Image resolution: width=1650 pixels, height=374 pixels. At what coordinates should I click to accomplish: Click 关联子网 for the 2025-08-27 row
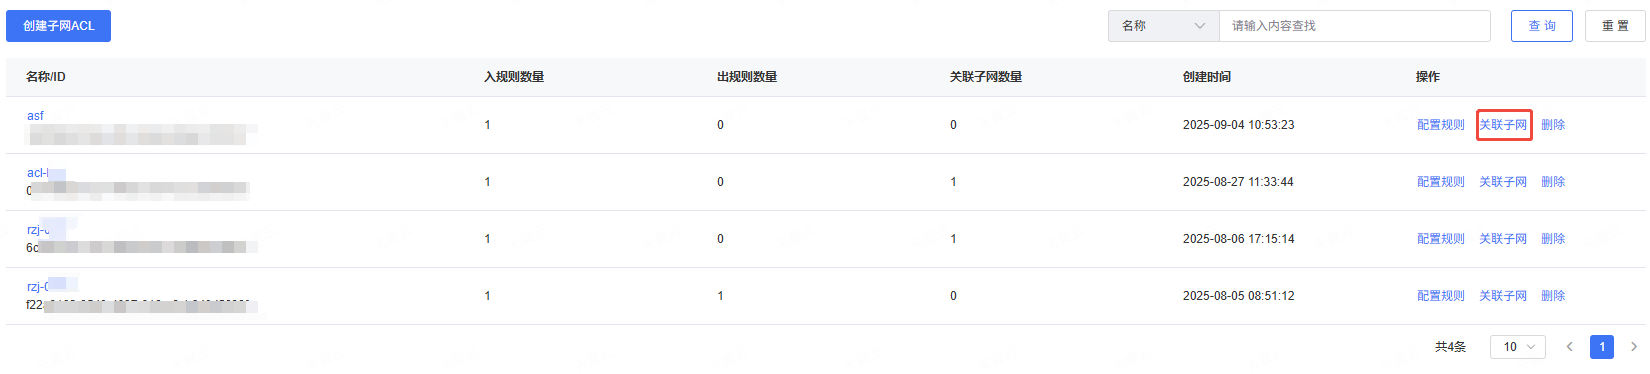[1503, 182]
